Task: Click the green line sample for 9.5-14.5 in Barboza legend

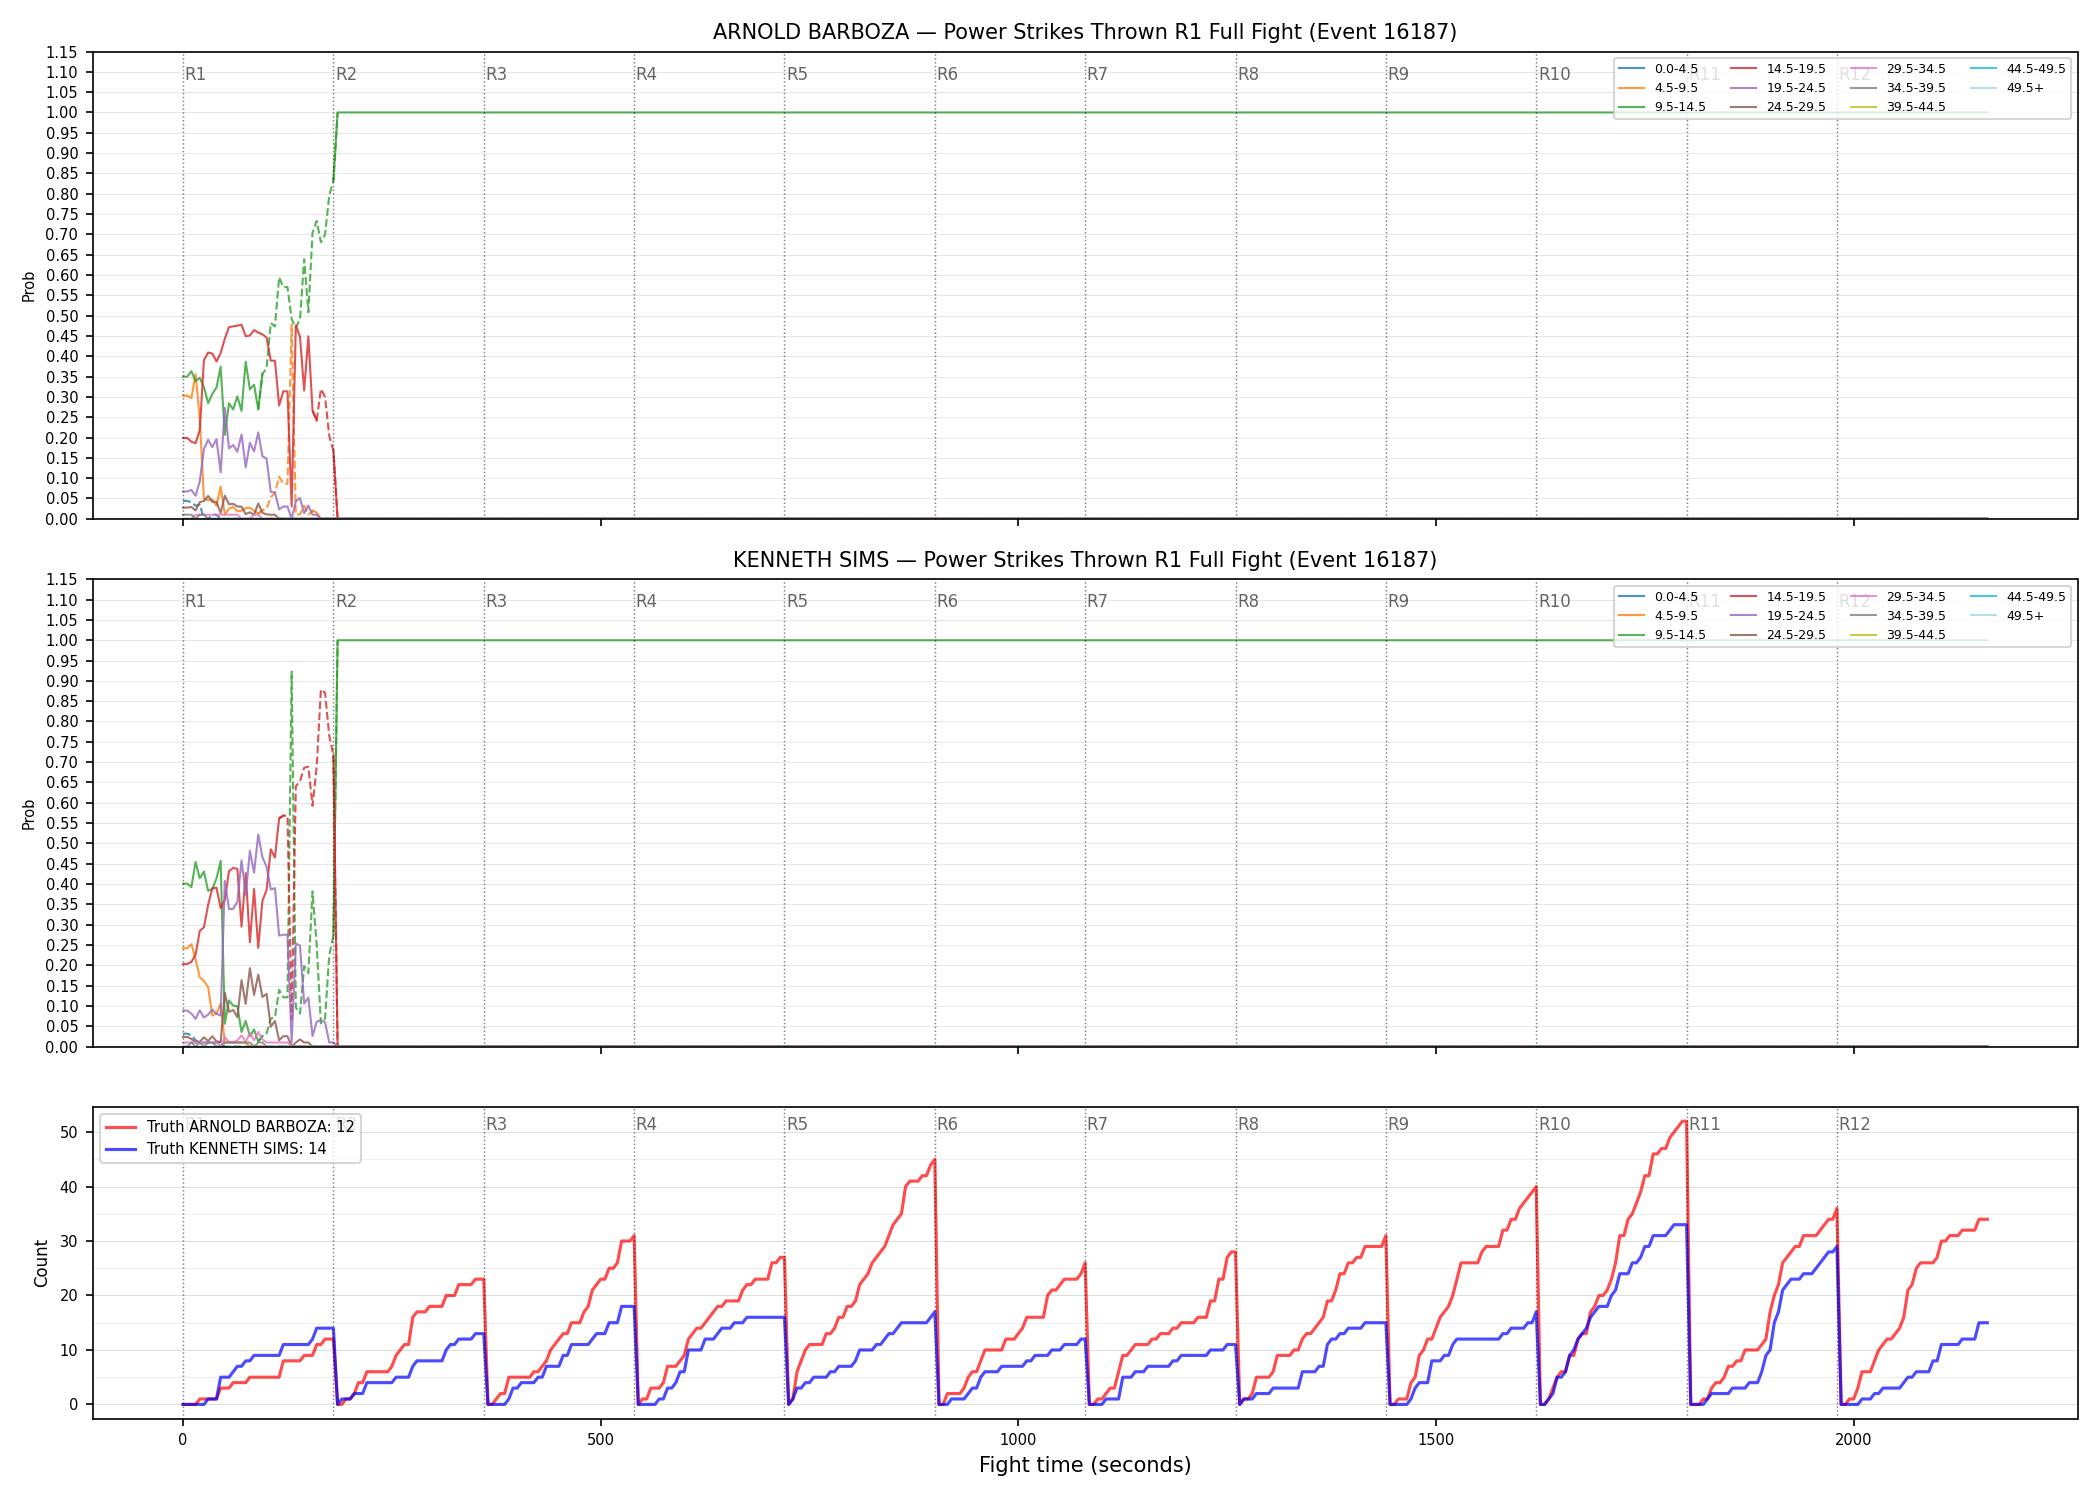Action: (x=1632, y=107)
